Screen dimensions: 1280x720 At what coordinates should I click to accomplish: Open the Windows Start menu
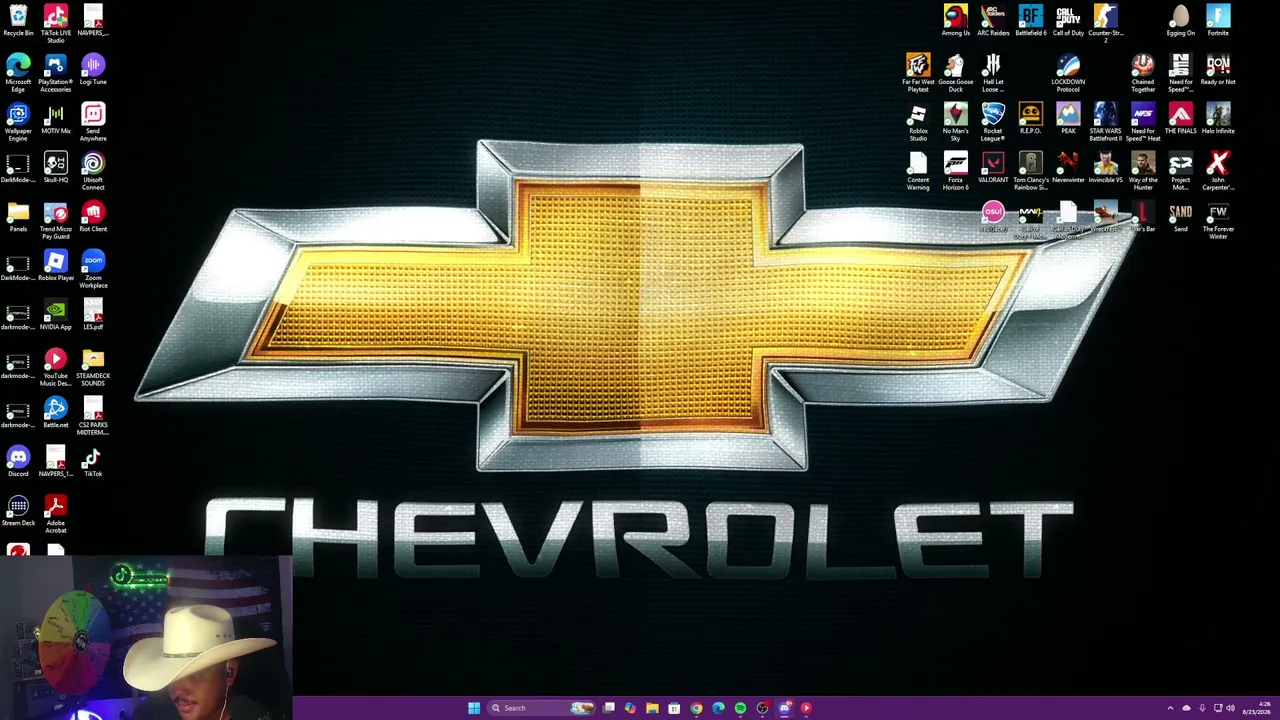473,708
